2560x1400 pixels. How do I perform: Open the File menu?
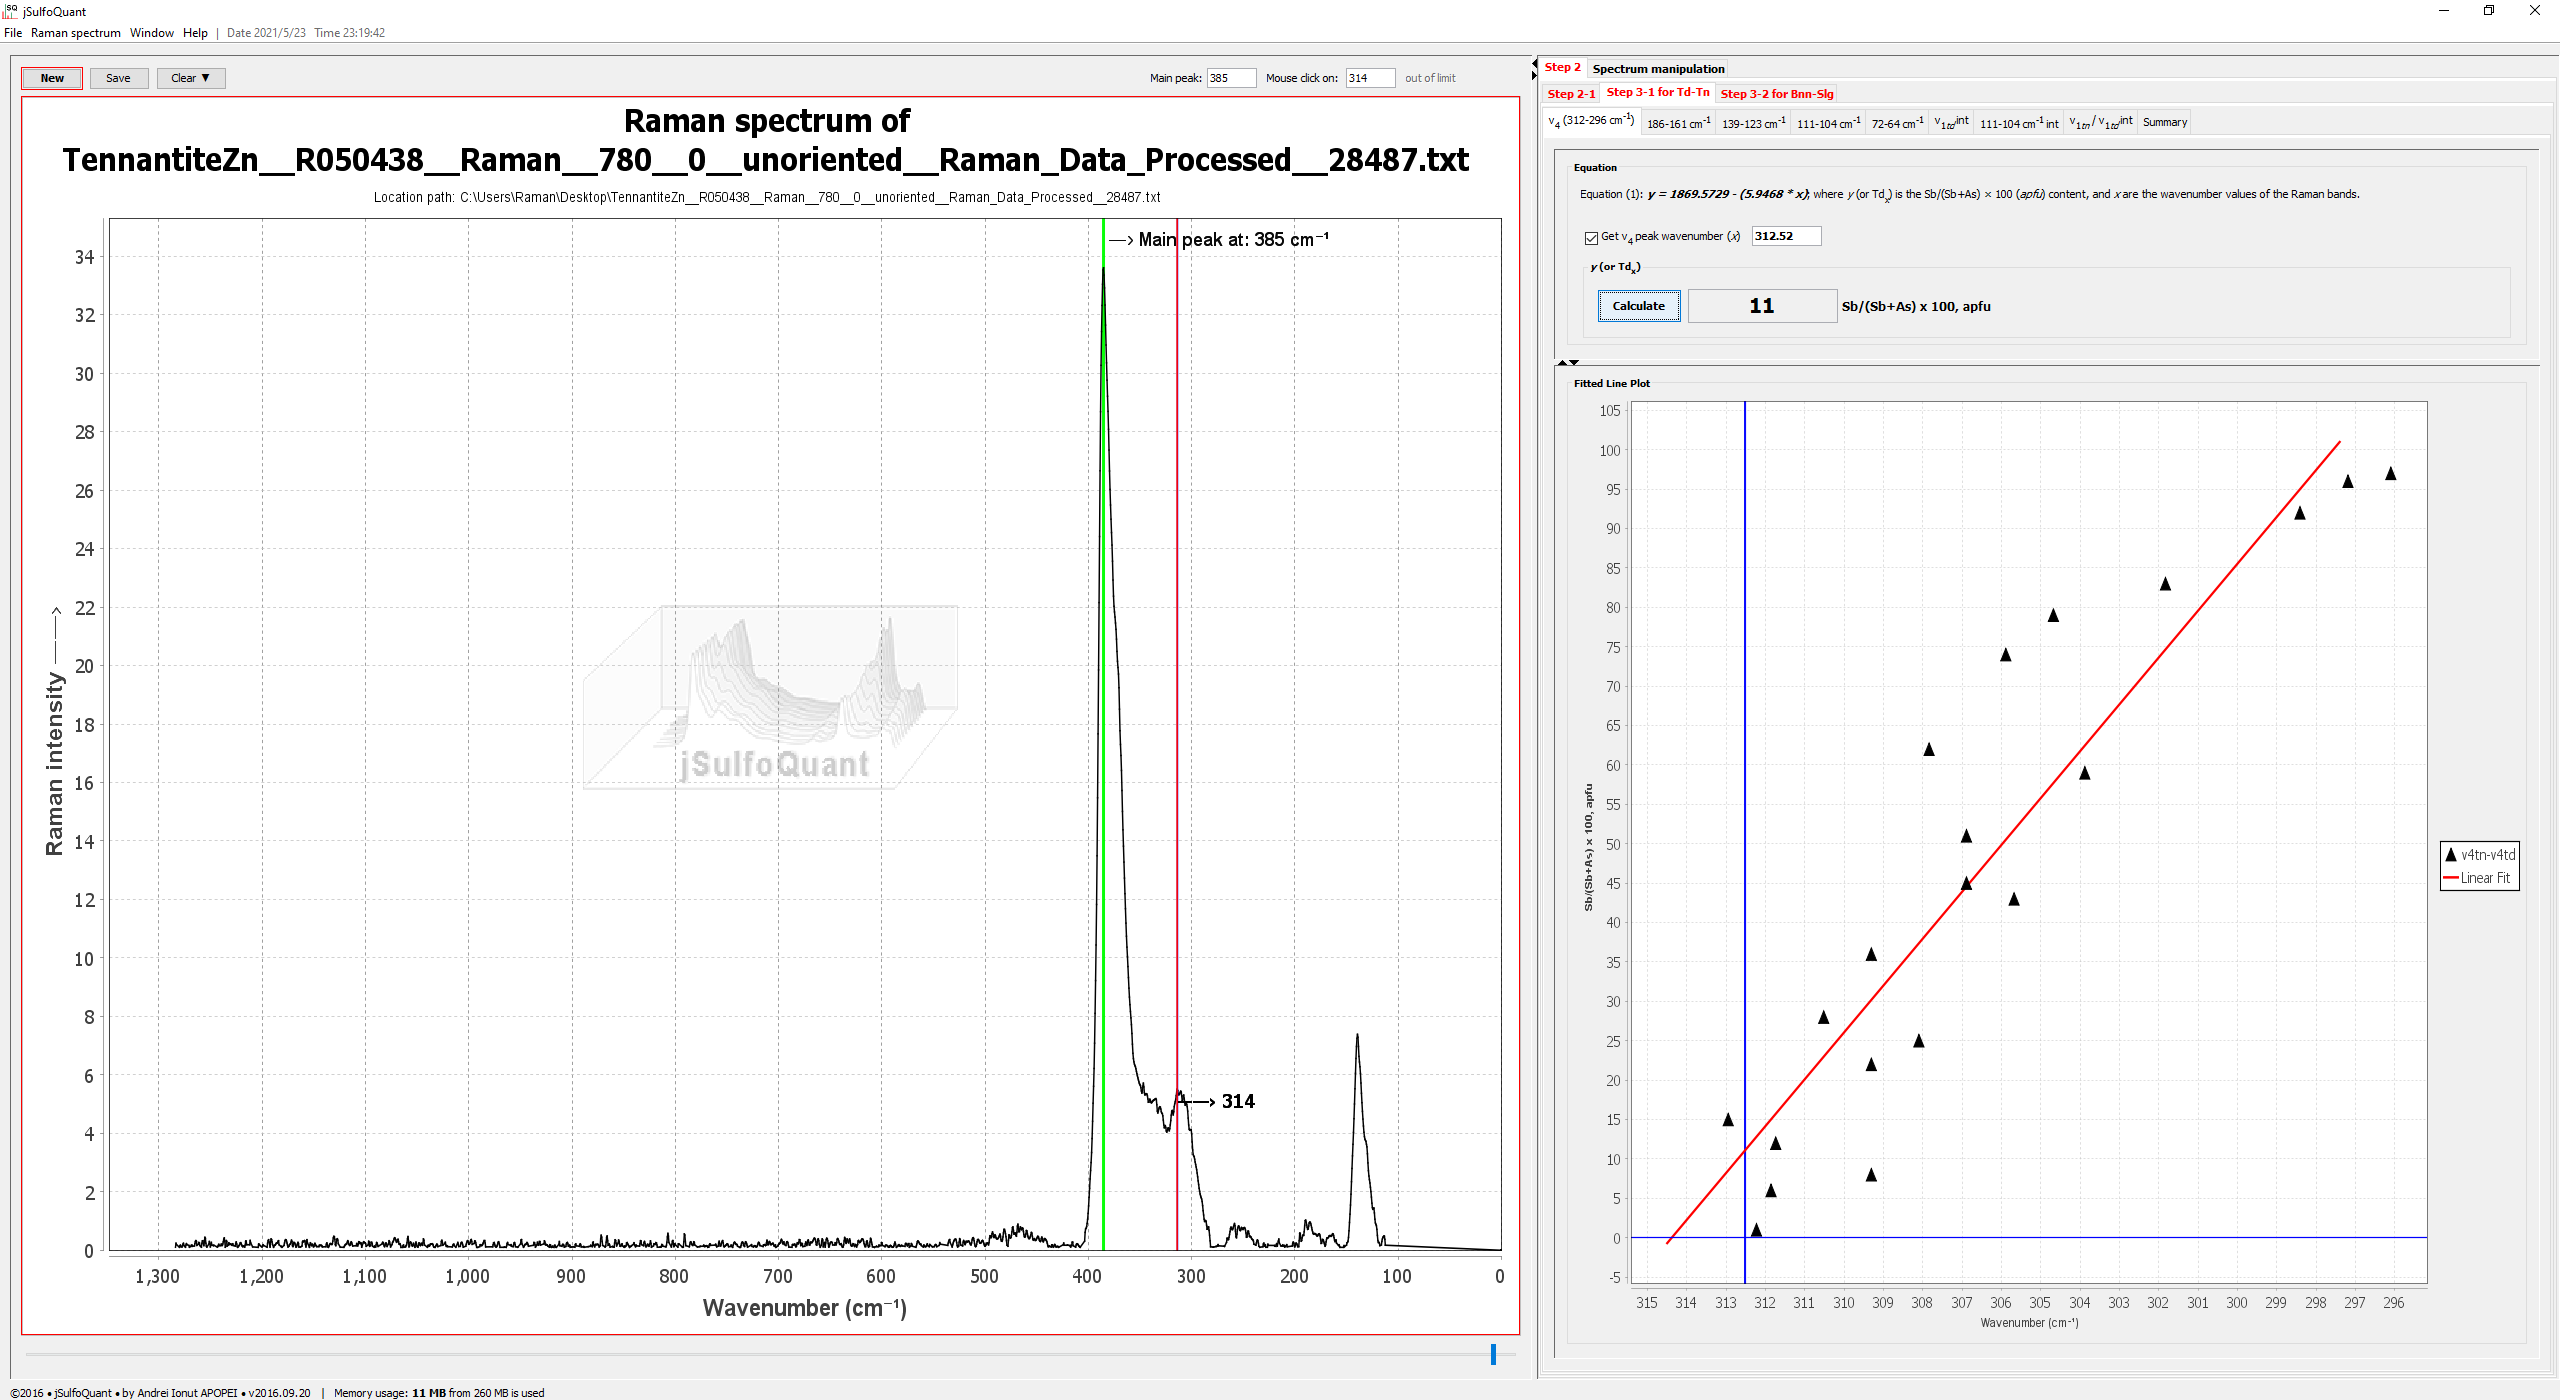(13, 33)
